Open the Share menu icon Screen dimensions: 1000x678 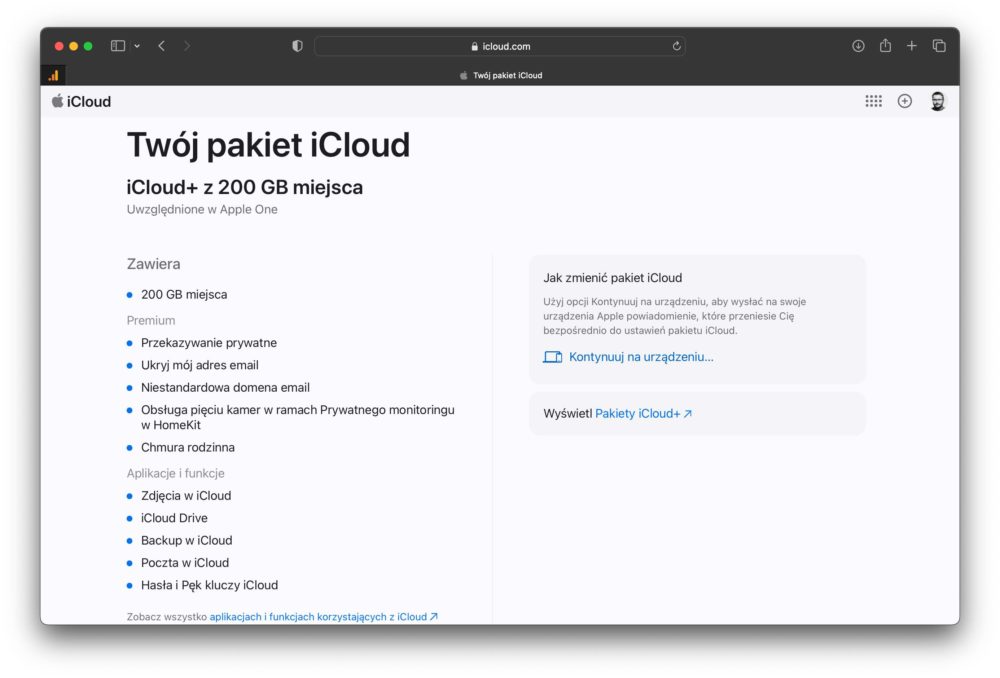coord(885,45)
